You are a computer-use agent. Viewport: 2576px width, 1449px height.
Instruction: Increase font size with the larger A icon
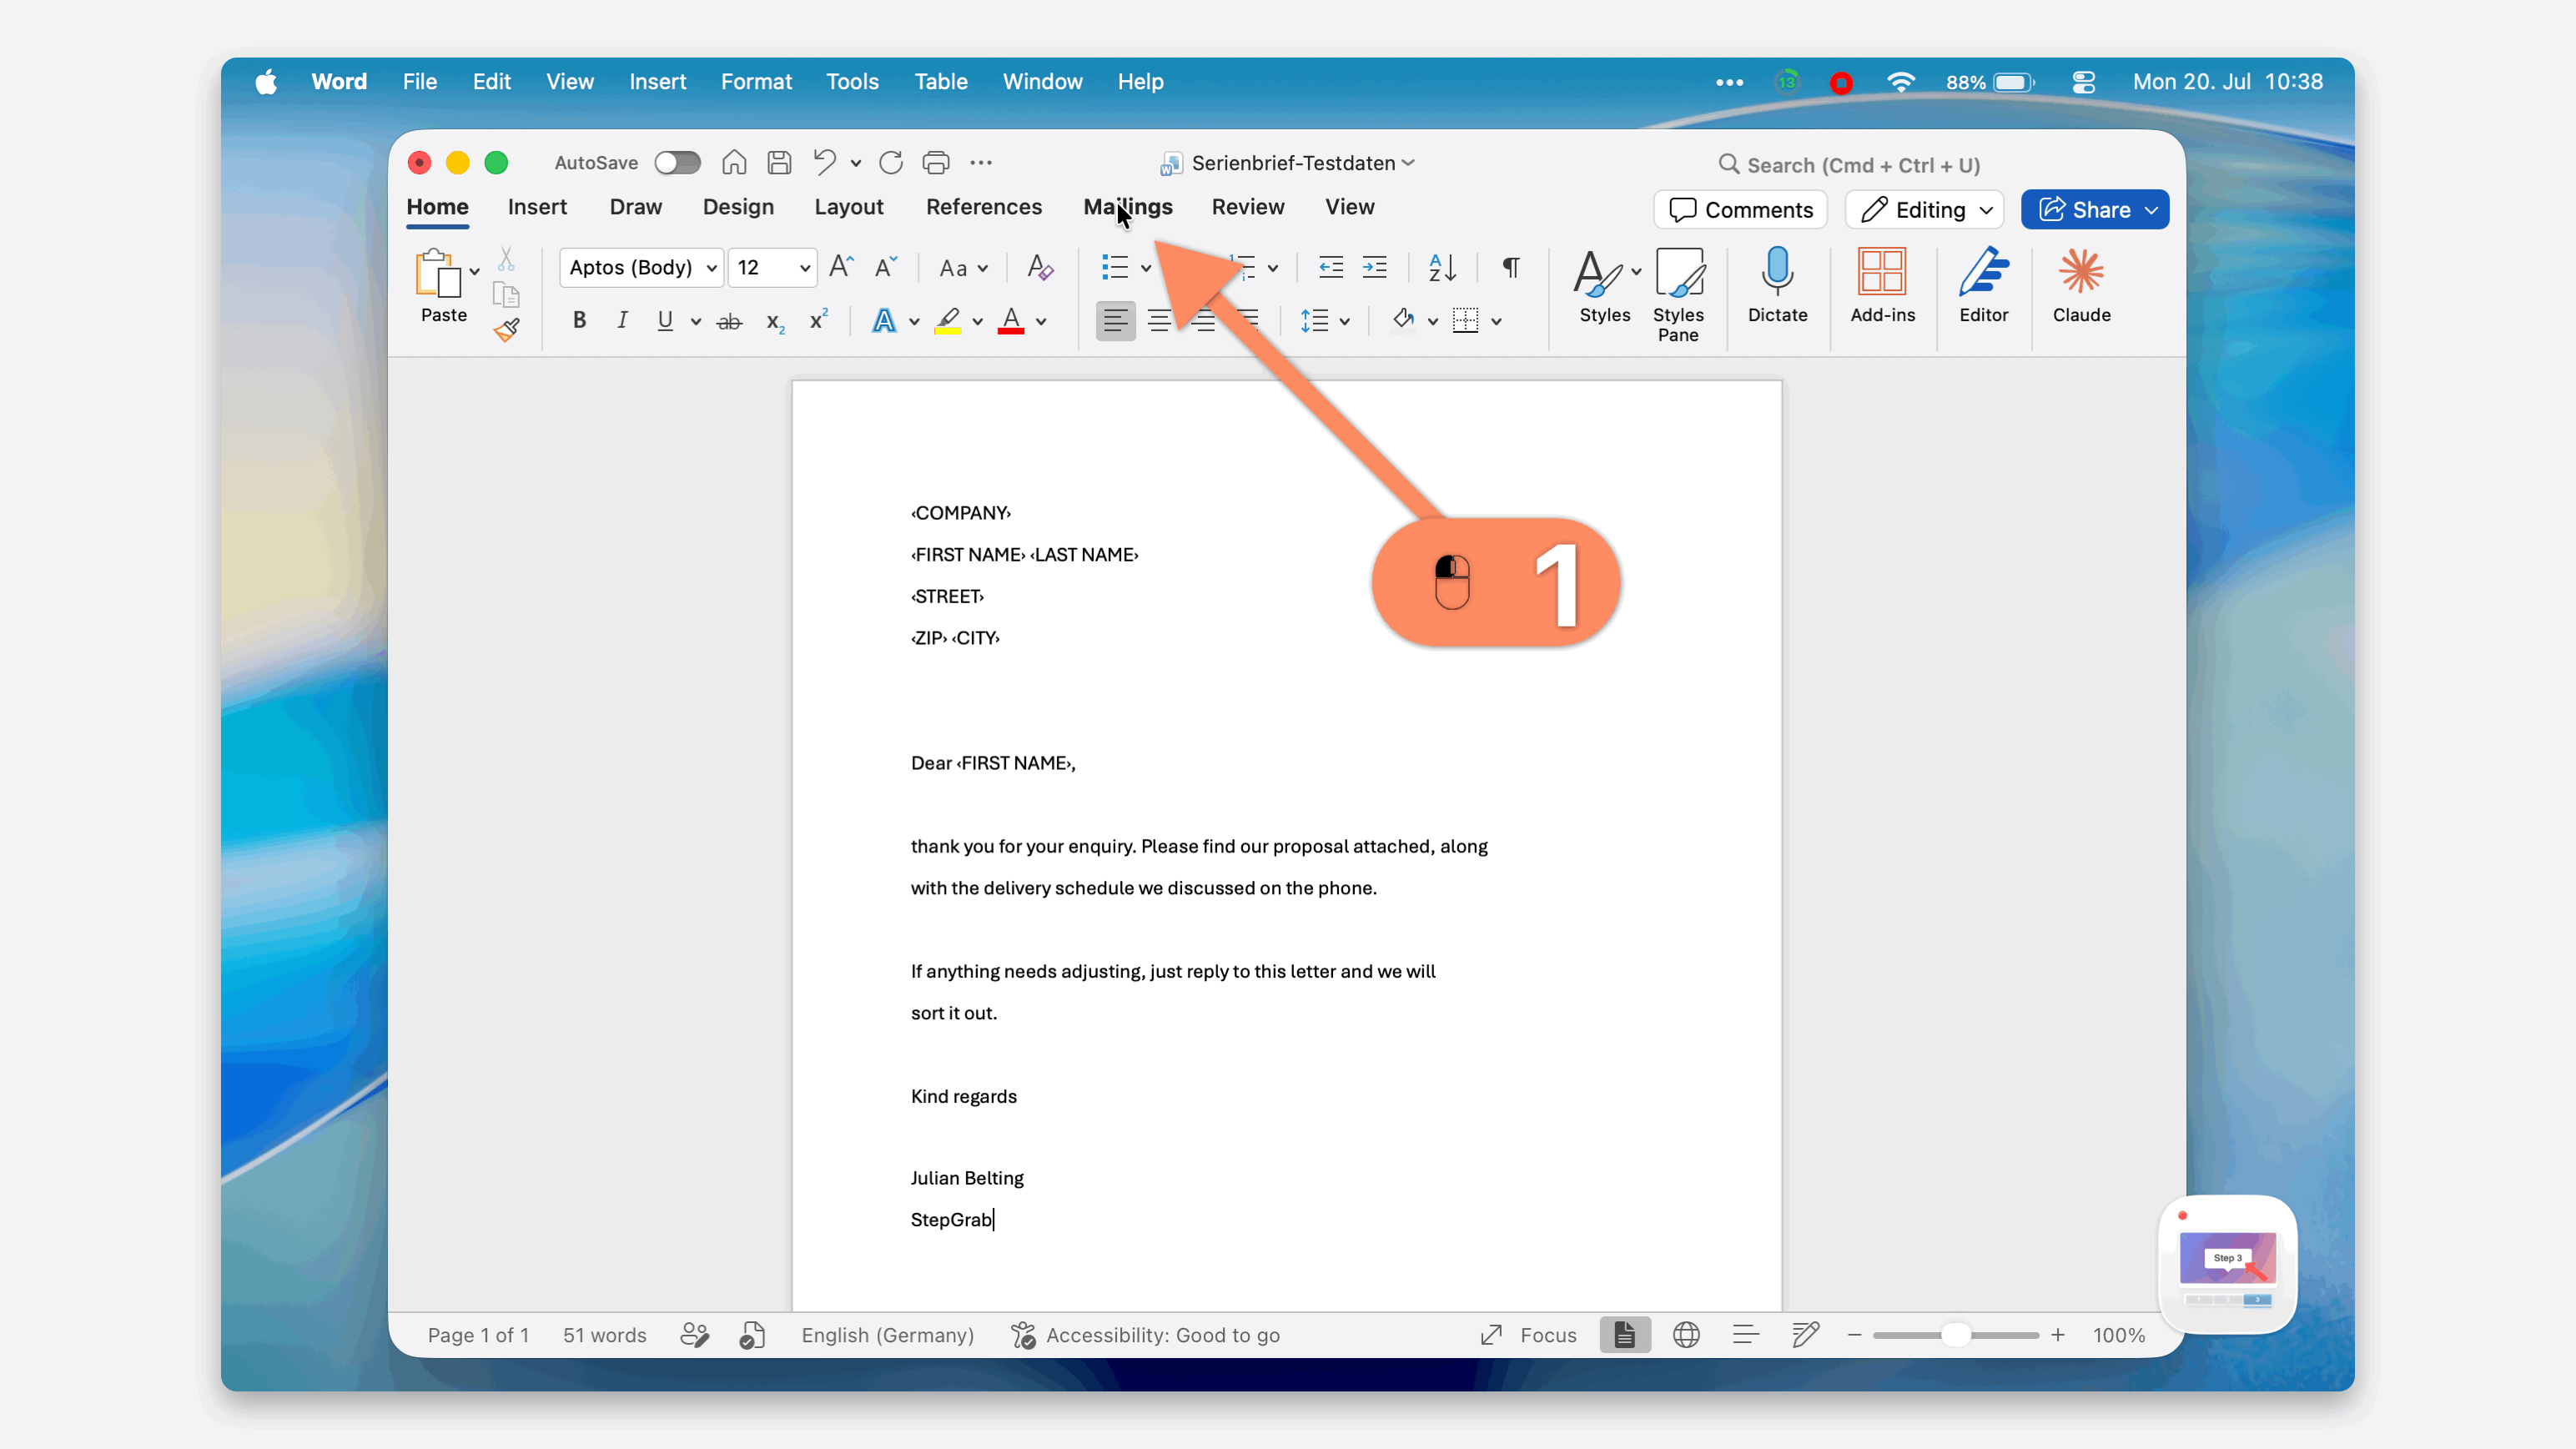[842, 267]
